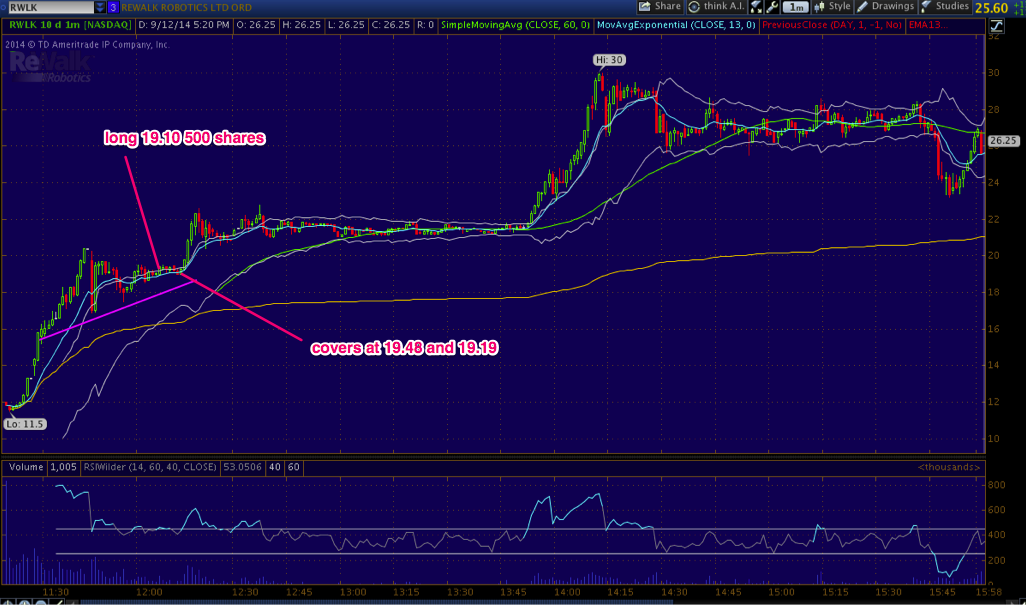
Task: Toggle the 1m timeframe button
Action: [x=797, y=6]
